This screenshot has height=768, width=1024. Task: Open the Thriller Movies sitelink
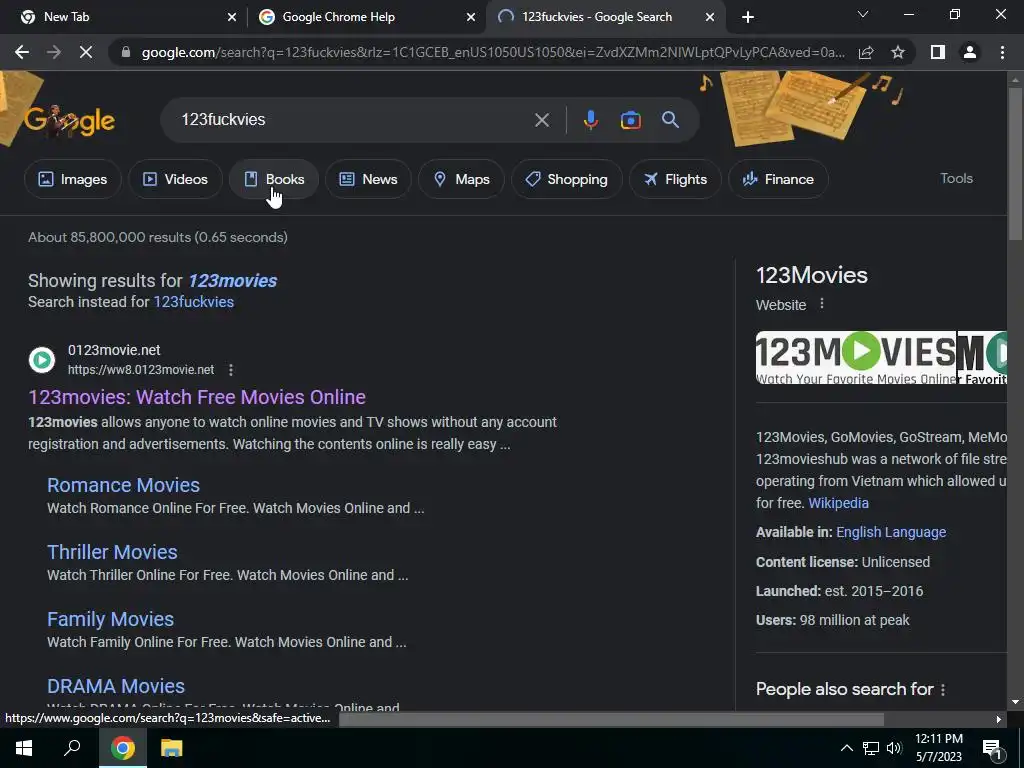[x=112, y=552]
